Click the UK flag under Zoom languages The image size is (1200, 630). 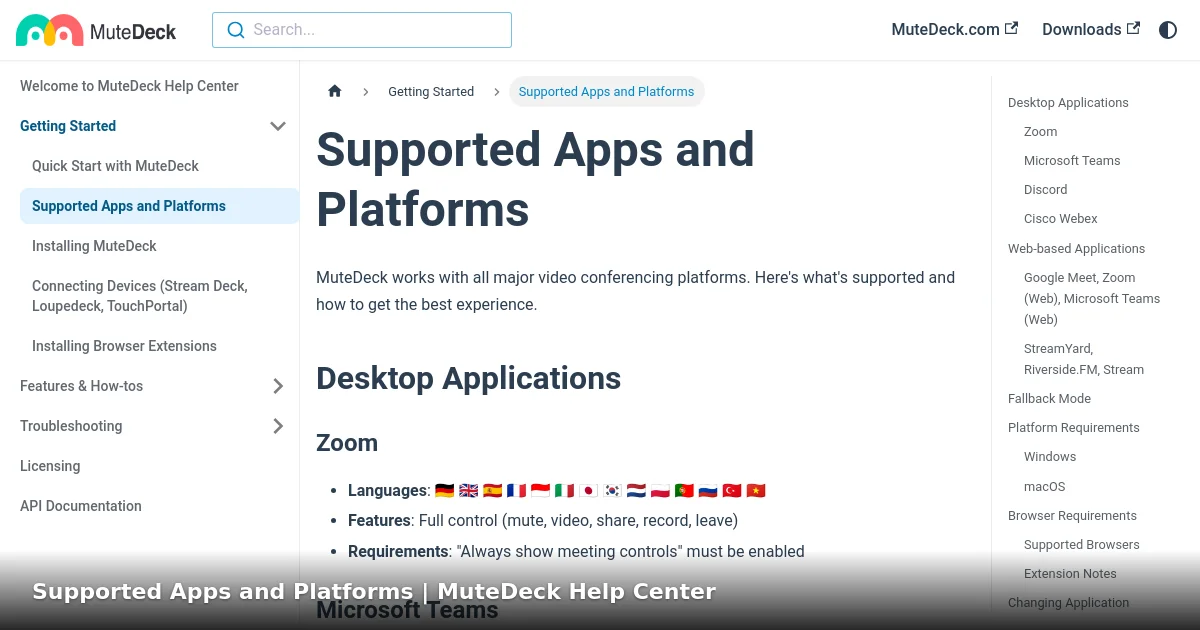point(468,491)
